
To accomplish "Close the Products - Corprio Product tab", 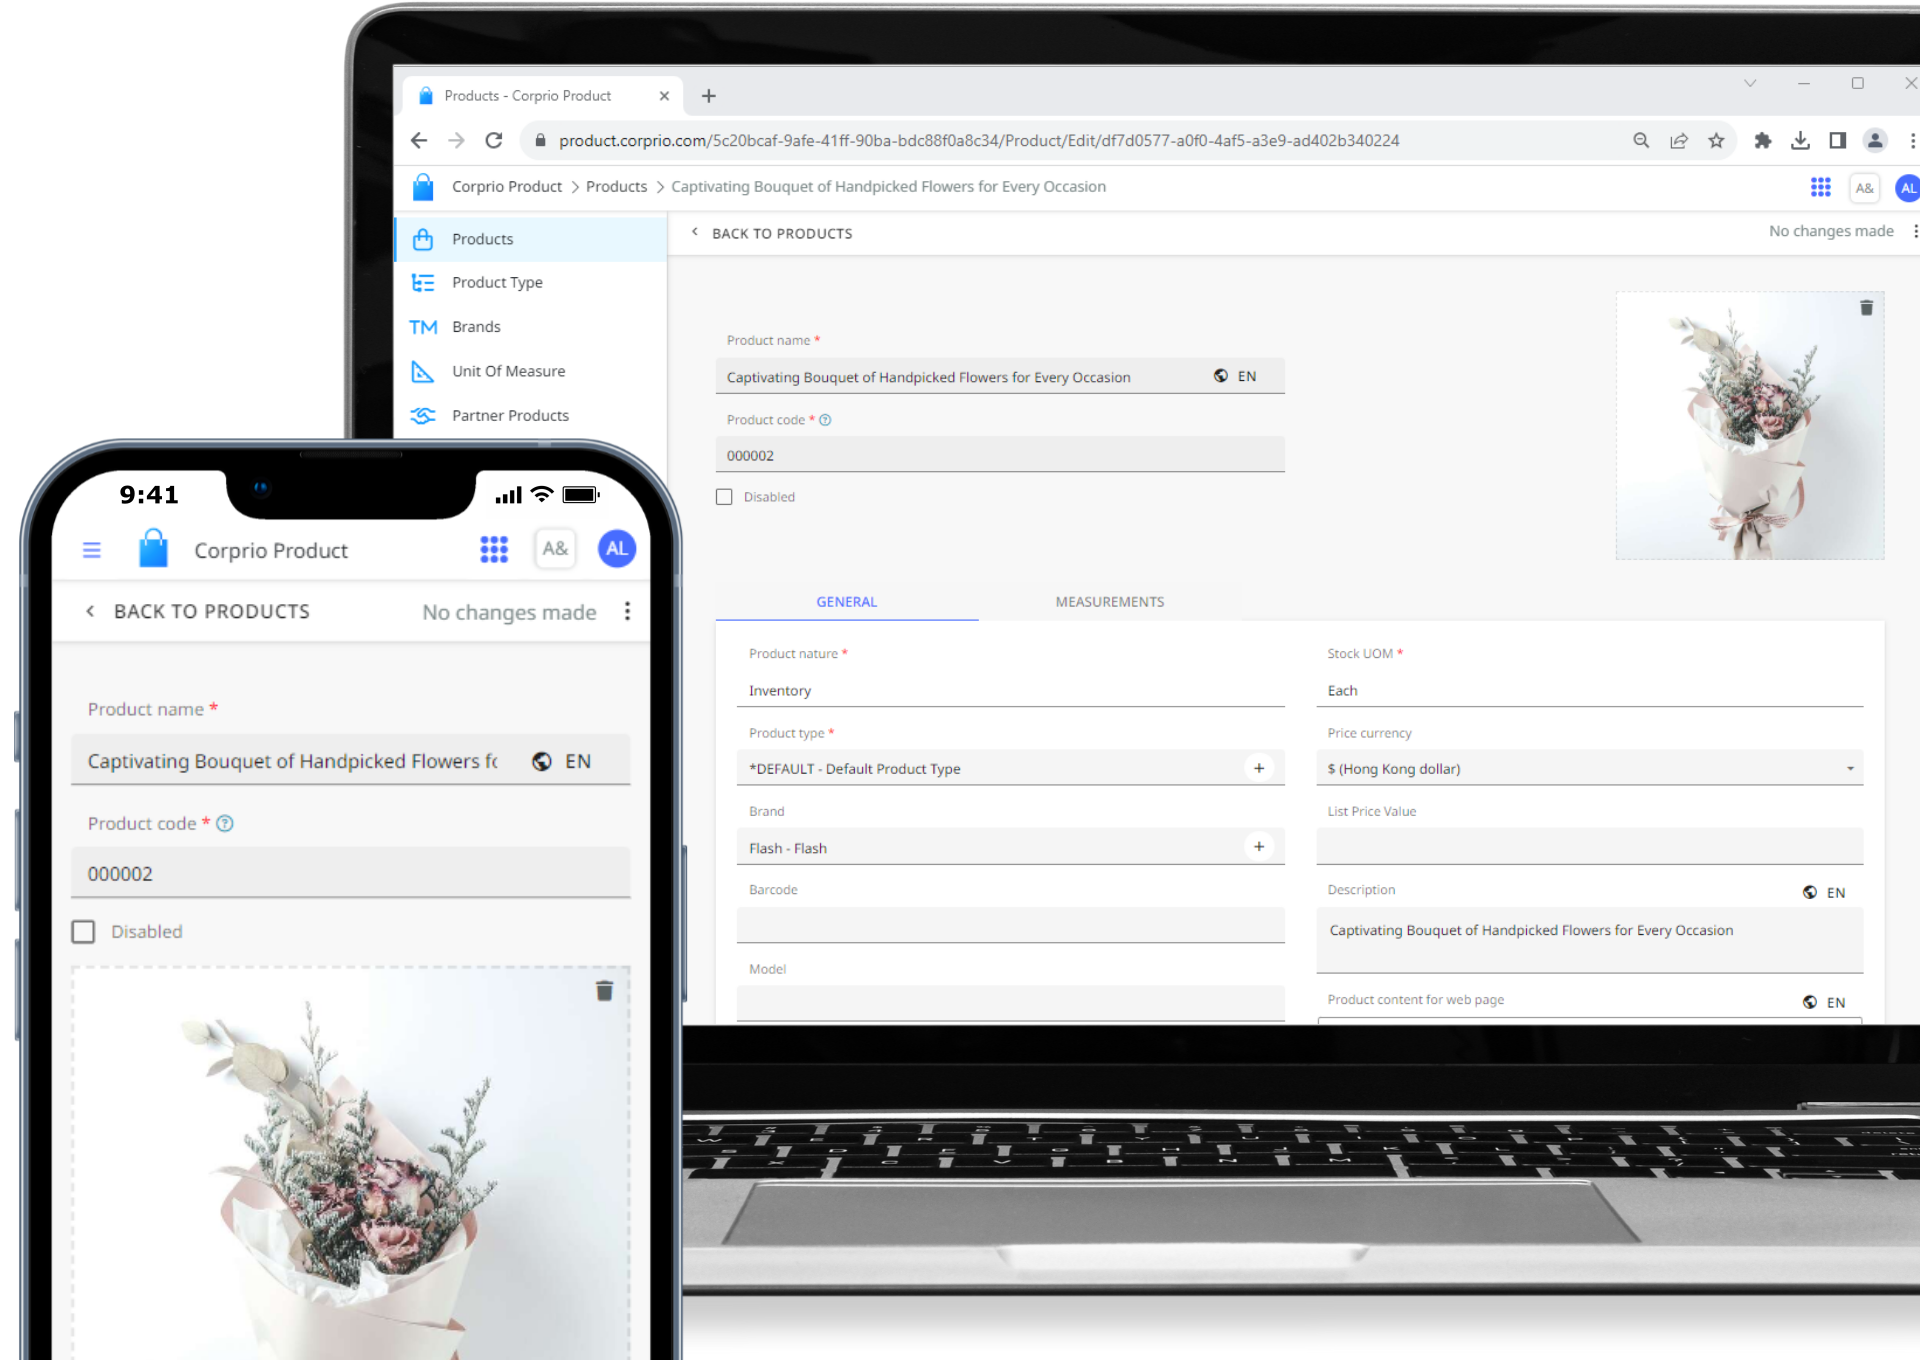I will coord(664,96).
